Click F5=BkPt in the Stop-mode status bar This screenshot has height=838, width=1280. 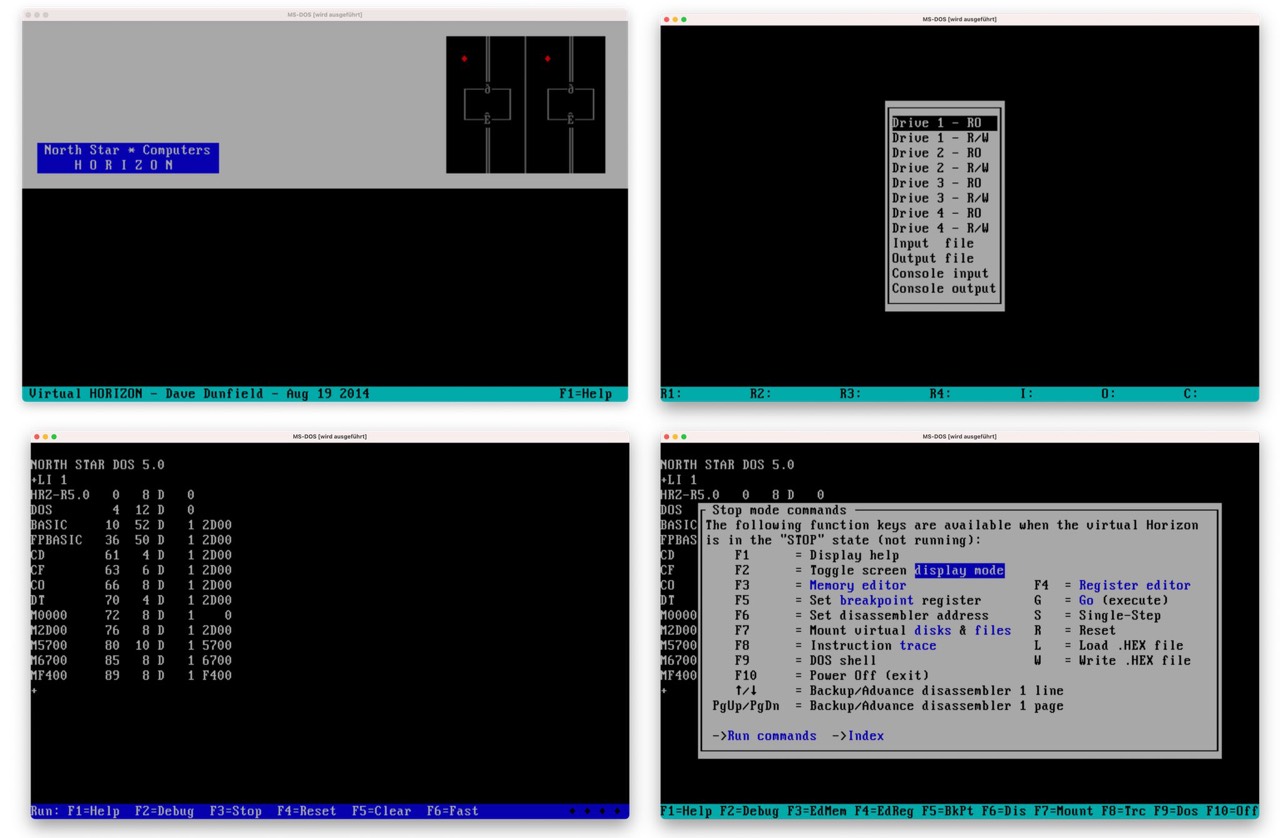(x=948, y=811)
